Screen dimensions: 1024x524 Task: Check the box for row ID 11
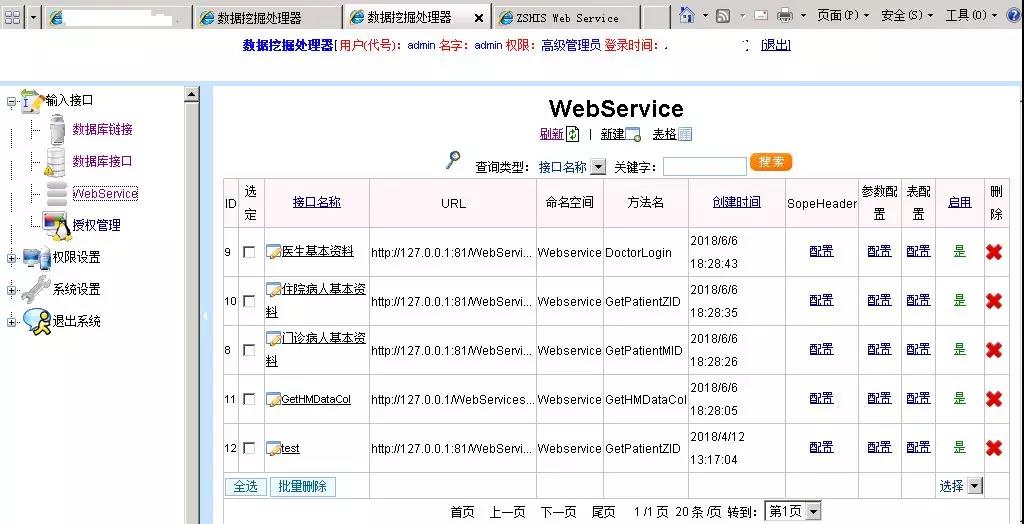pos(249,399)
